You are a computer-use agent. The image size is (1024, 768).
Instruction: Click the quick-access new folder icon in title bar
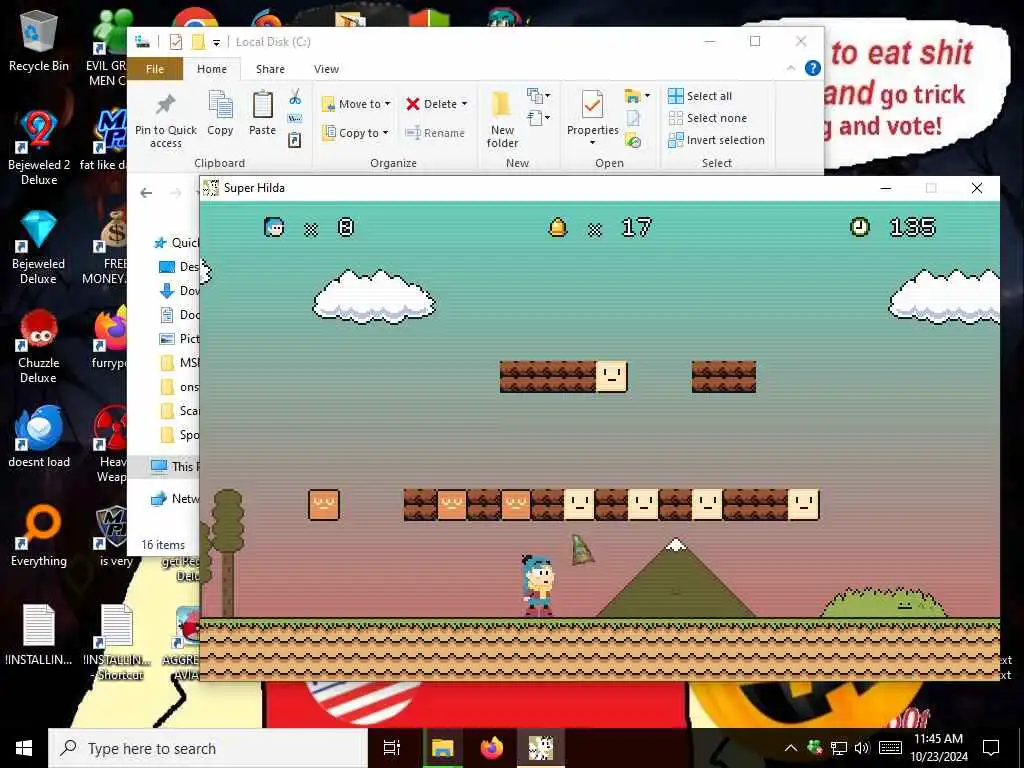(x=198, y=42)
